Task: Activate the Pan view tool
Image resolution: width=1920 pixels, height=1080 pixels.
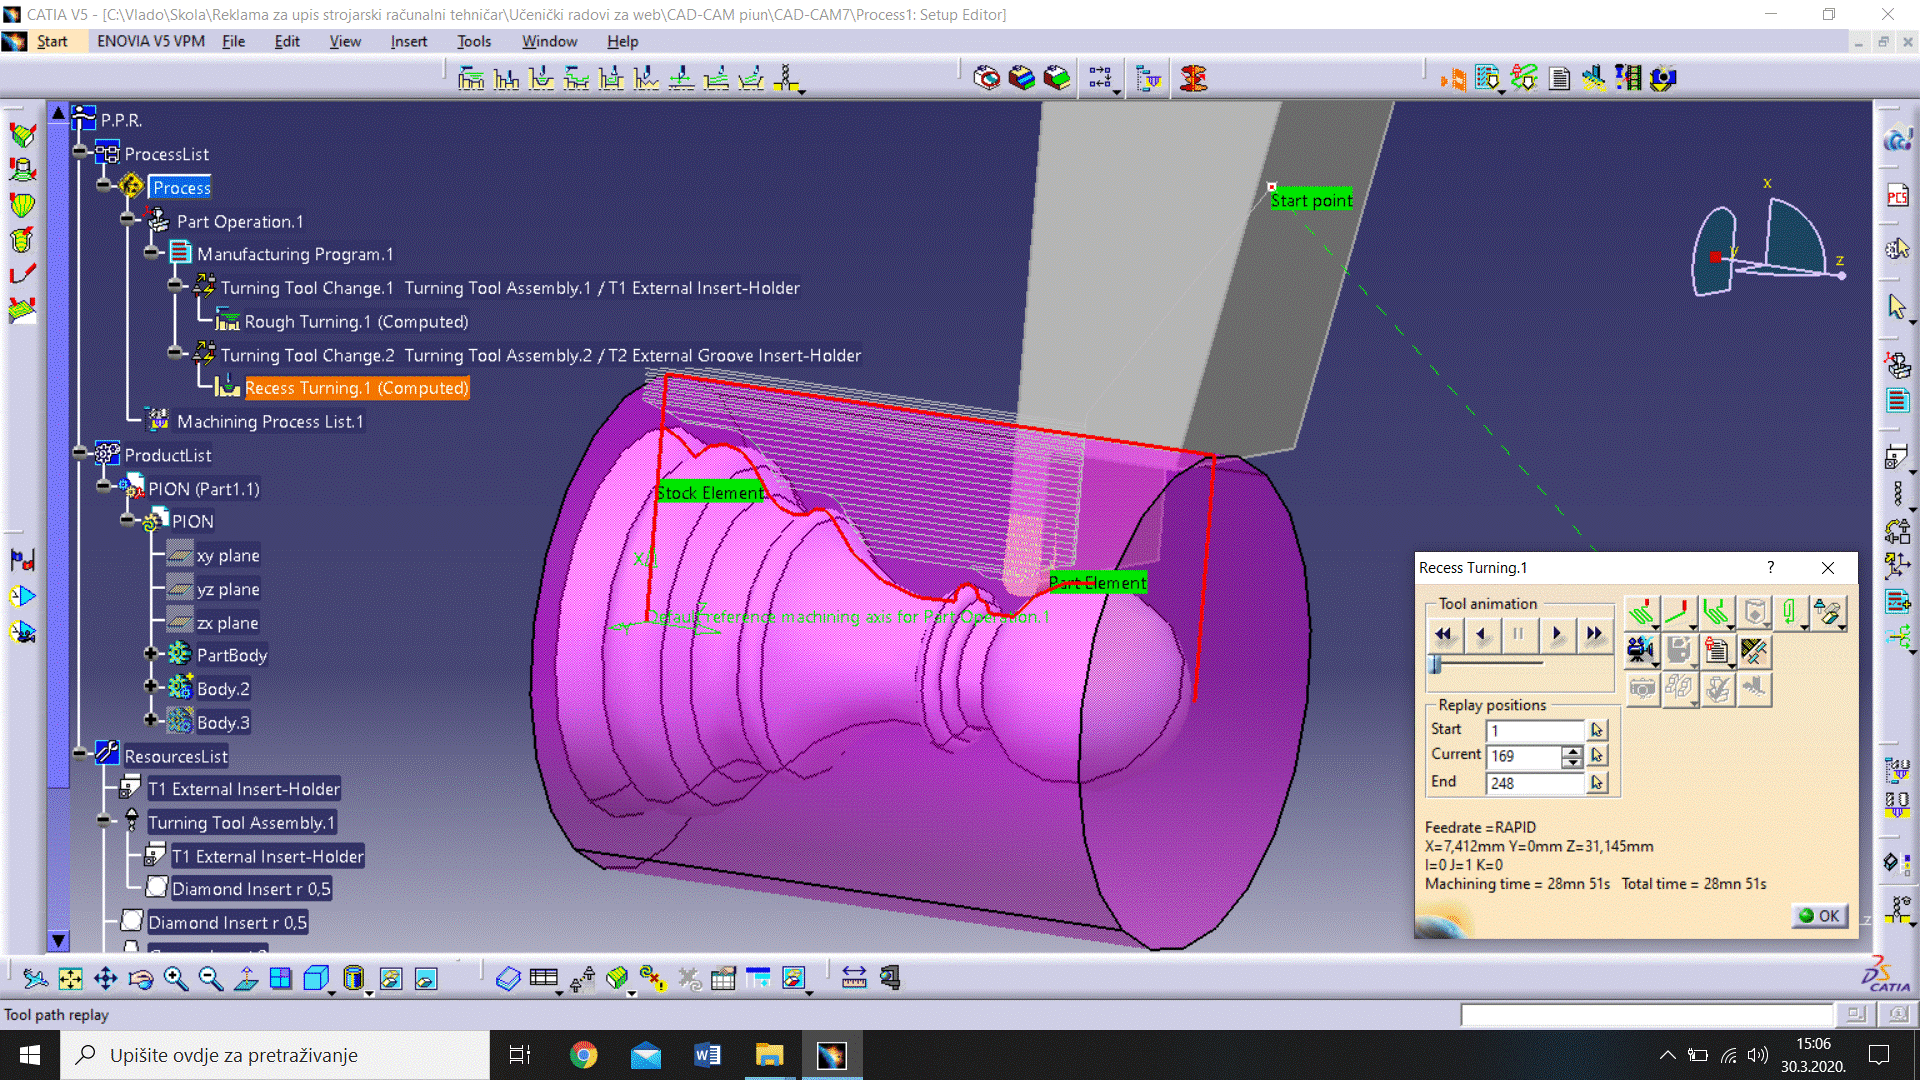Action: click(x=105, y=978)
